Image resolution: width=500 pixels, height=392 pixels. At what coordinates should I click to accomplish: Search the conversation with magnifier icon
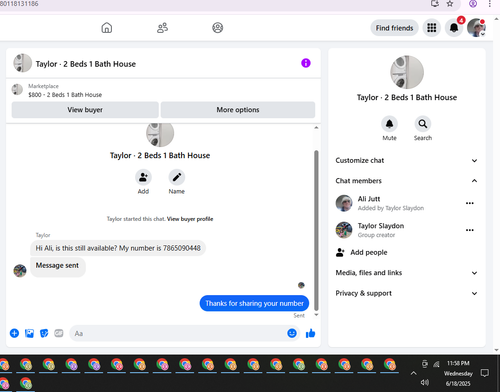pos(423,124)
